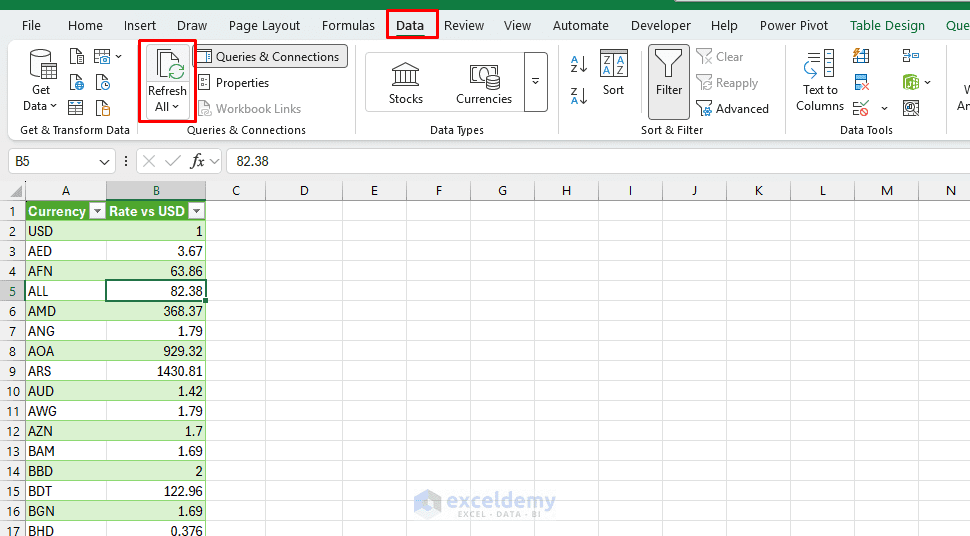Select row 9 header
The image size is (970, 536).
coord(12,371)
